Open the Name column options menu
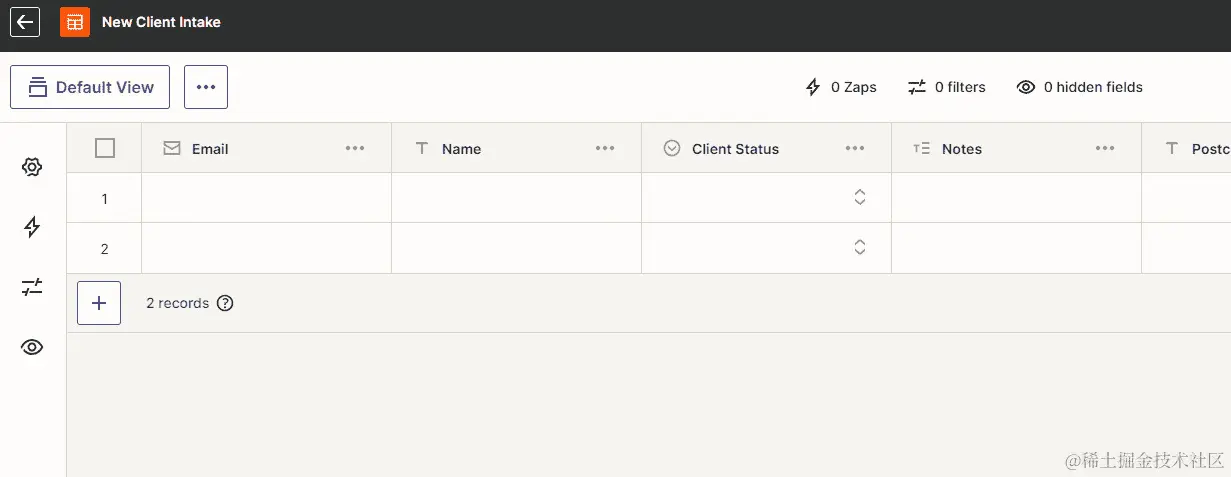Viewport: 1231px width, 477px height. coord(605,148)
